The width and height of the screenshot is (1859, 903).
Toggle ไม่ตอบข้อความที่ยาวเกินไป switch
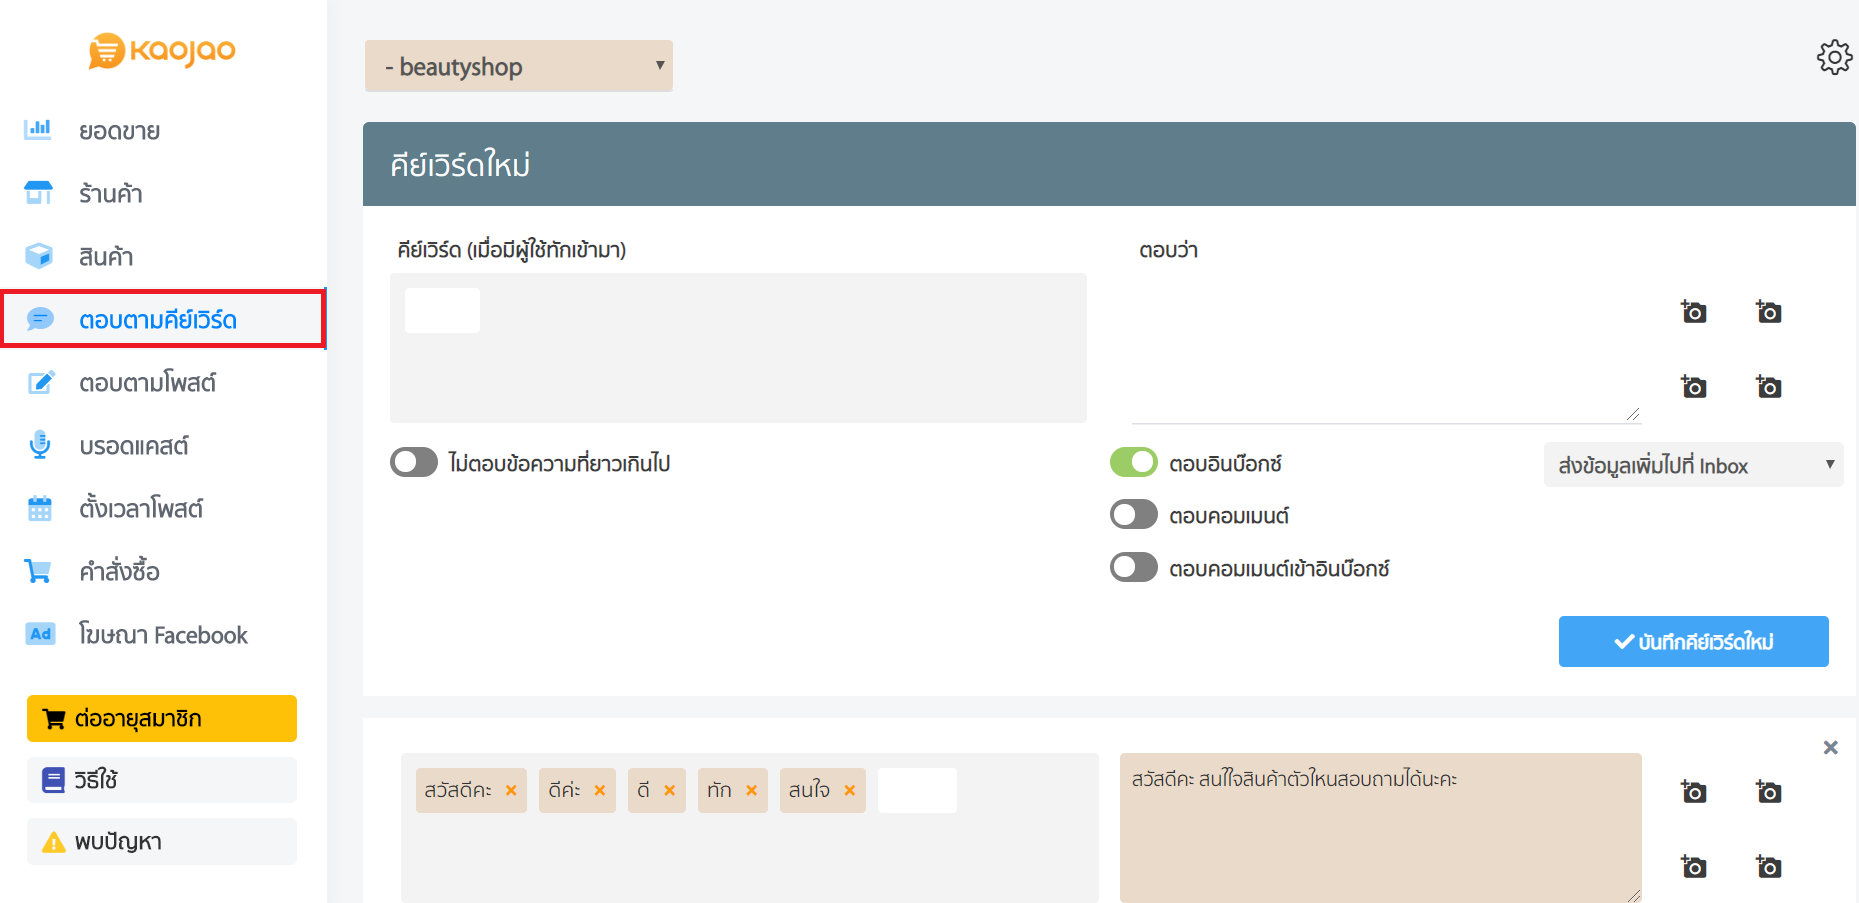tap(414, 462)
